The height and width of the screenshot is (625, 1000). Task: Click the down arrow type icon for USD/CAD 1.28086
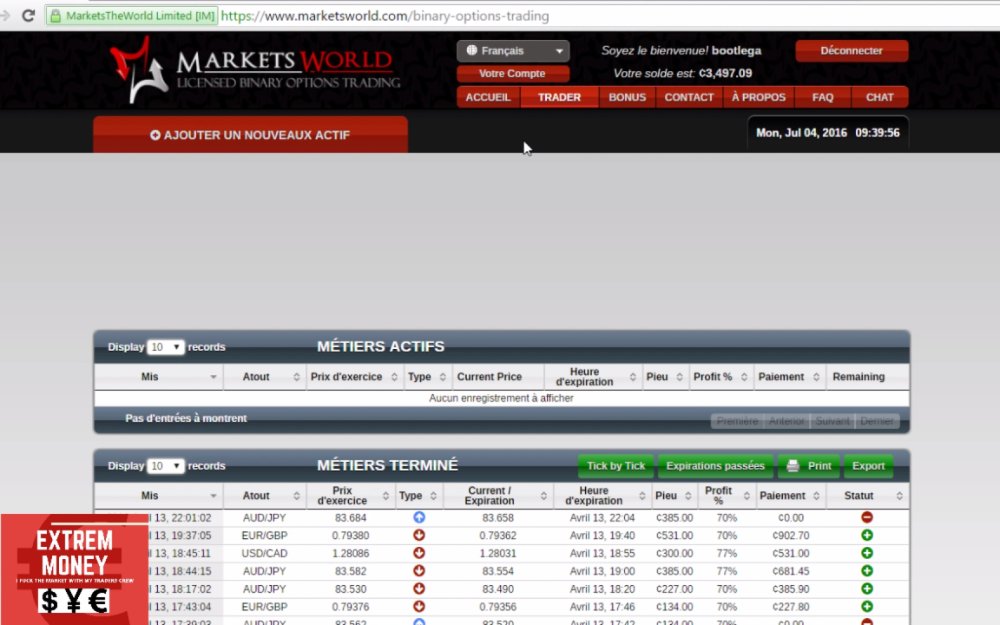tap(419, 553)
